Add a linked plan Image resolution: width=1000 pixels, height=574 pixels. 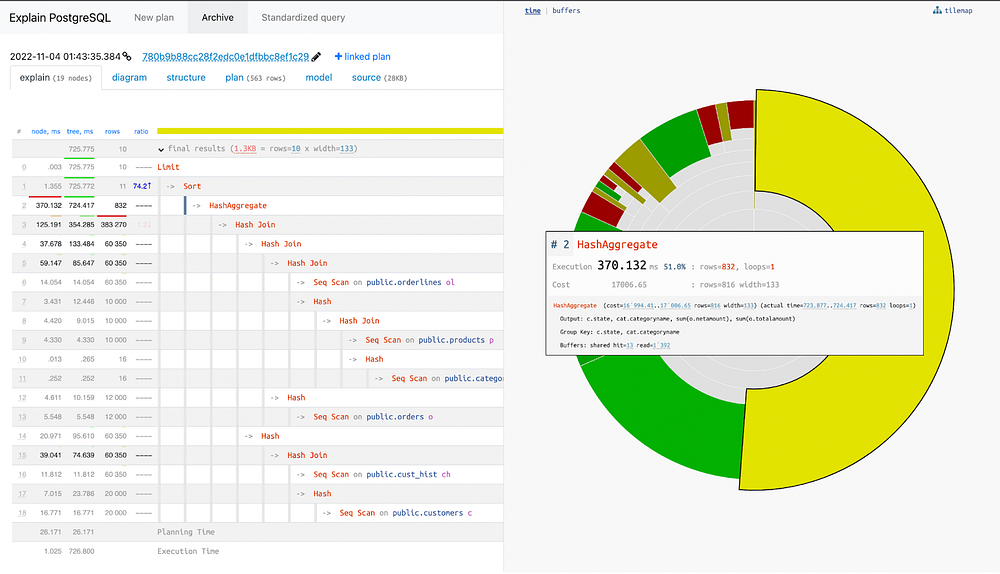362,57
